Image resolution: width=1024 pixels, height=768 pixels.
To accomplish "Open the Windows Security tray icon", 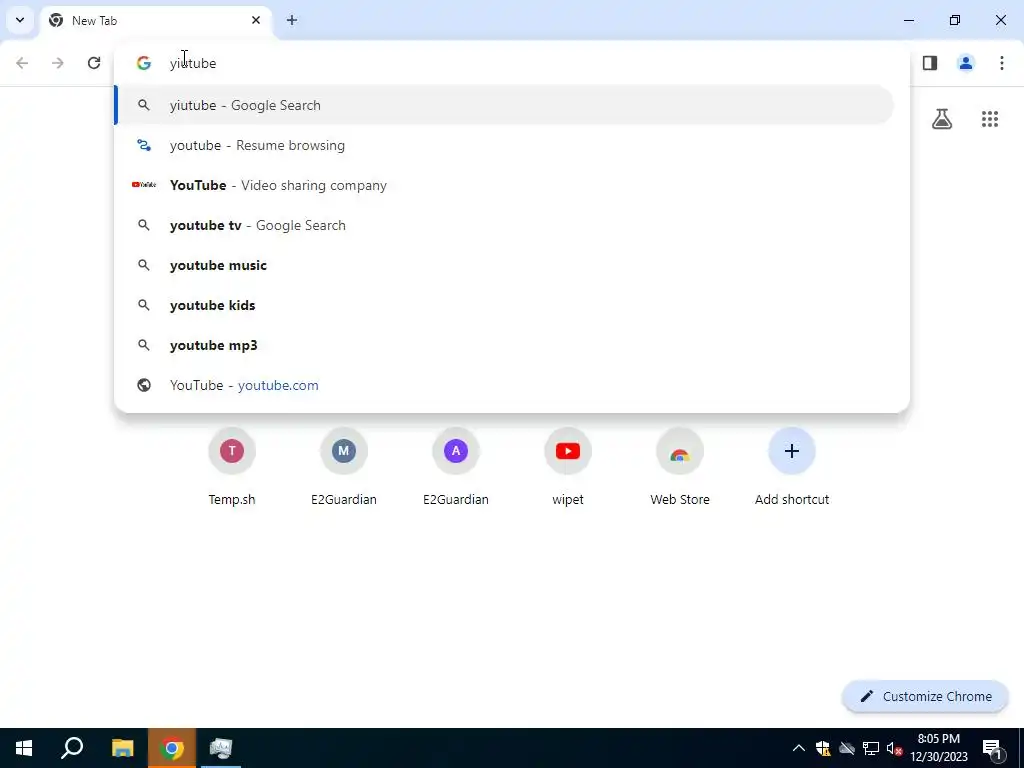I will (823, 748).
